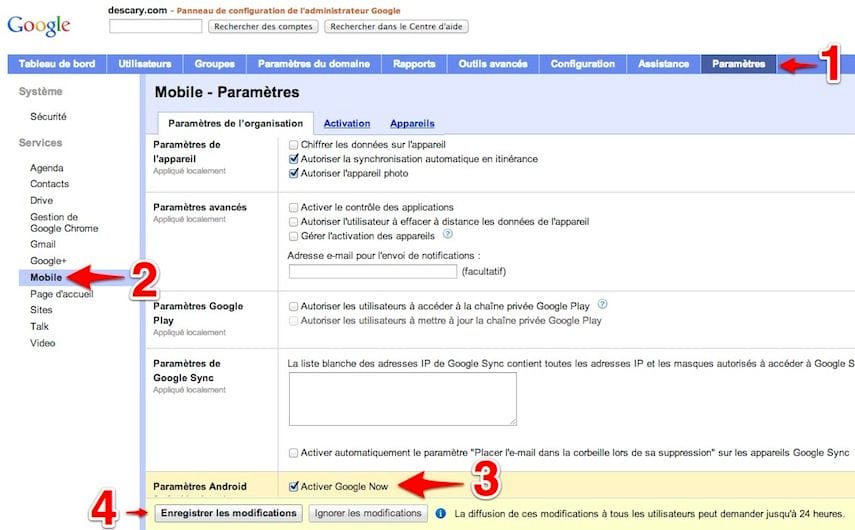Open Sécurité in sidebar
This screenshot has height=530, width=855.
click(x=49, y=116)
